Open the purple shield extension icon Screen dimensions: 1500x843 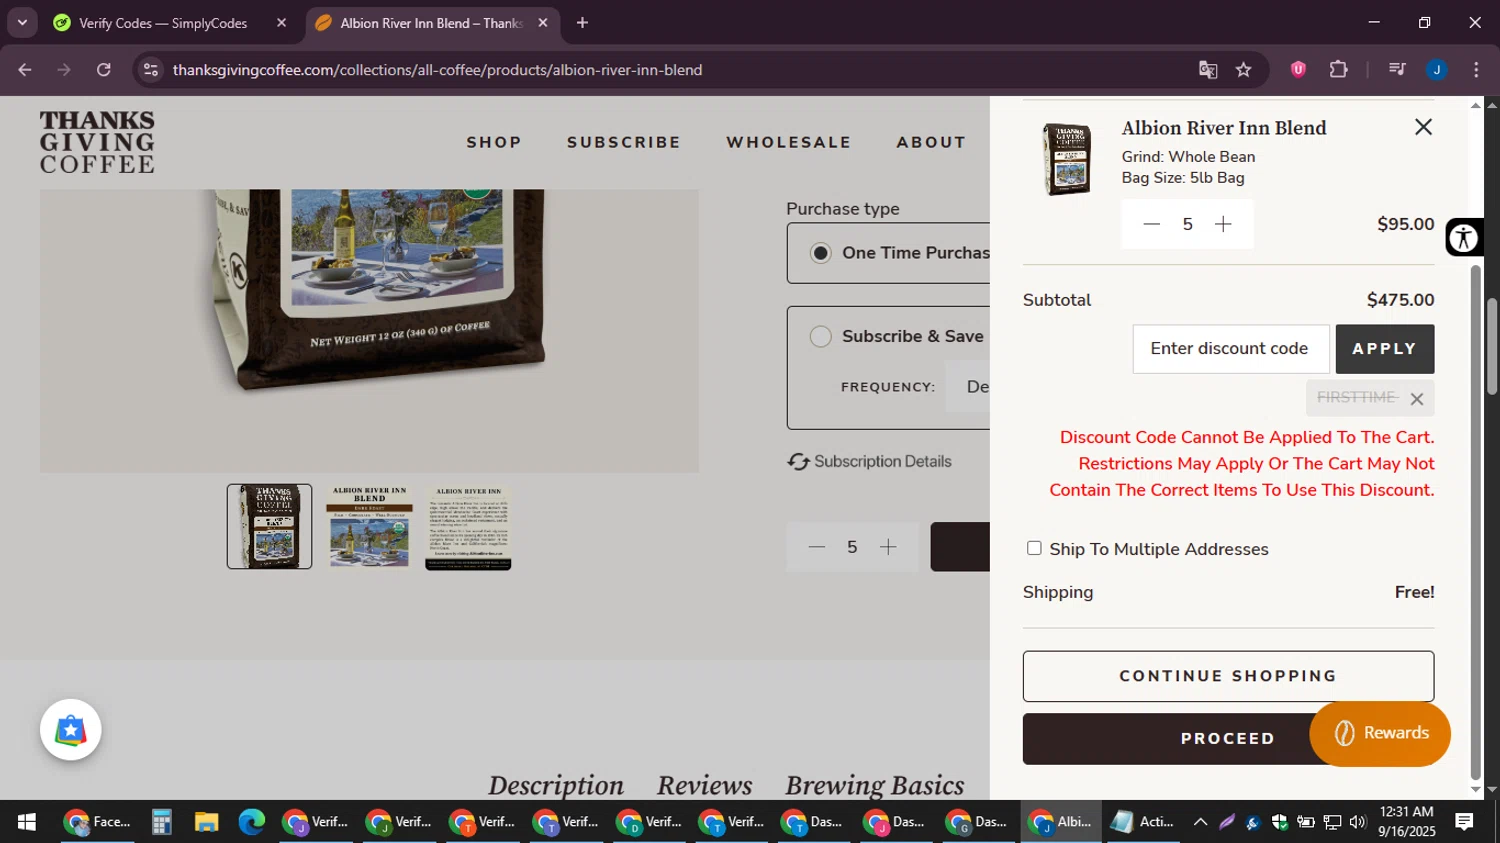[x=1298, y=70]
